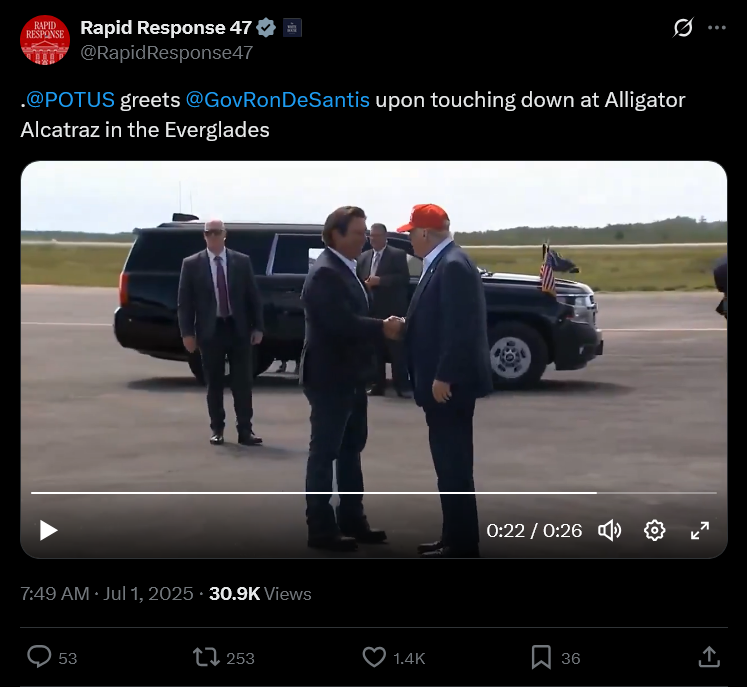Click the @RapidResponse47 handle

pos(167,53)
